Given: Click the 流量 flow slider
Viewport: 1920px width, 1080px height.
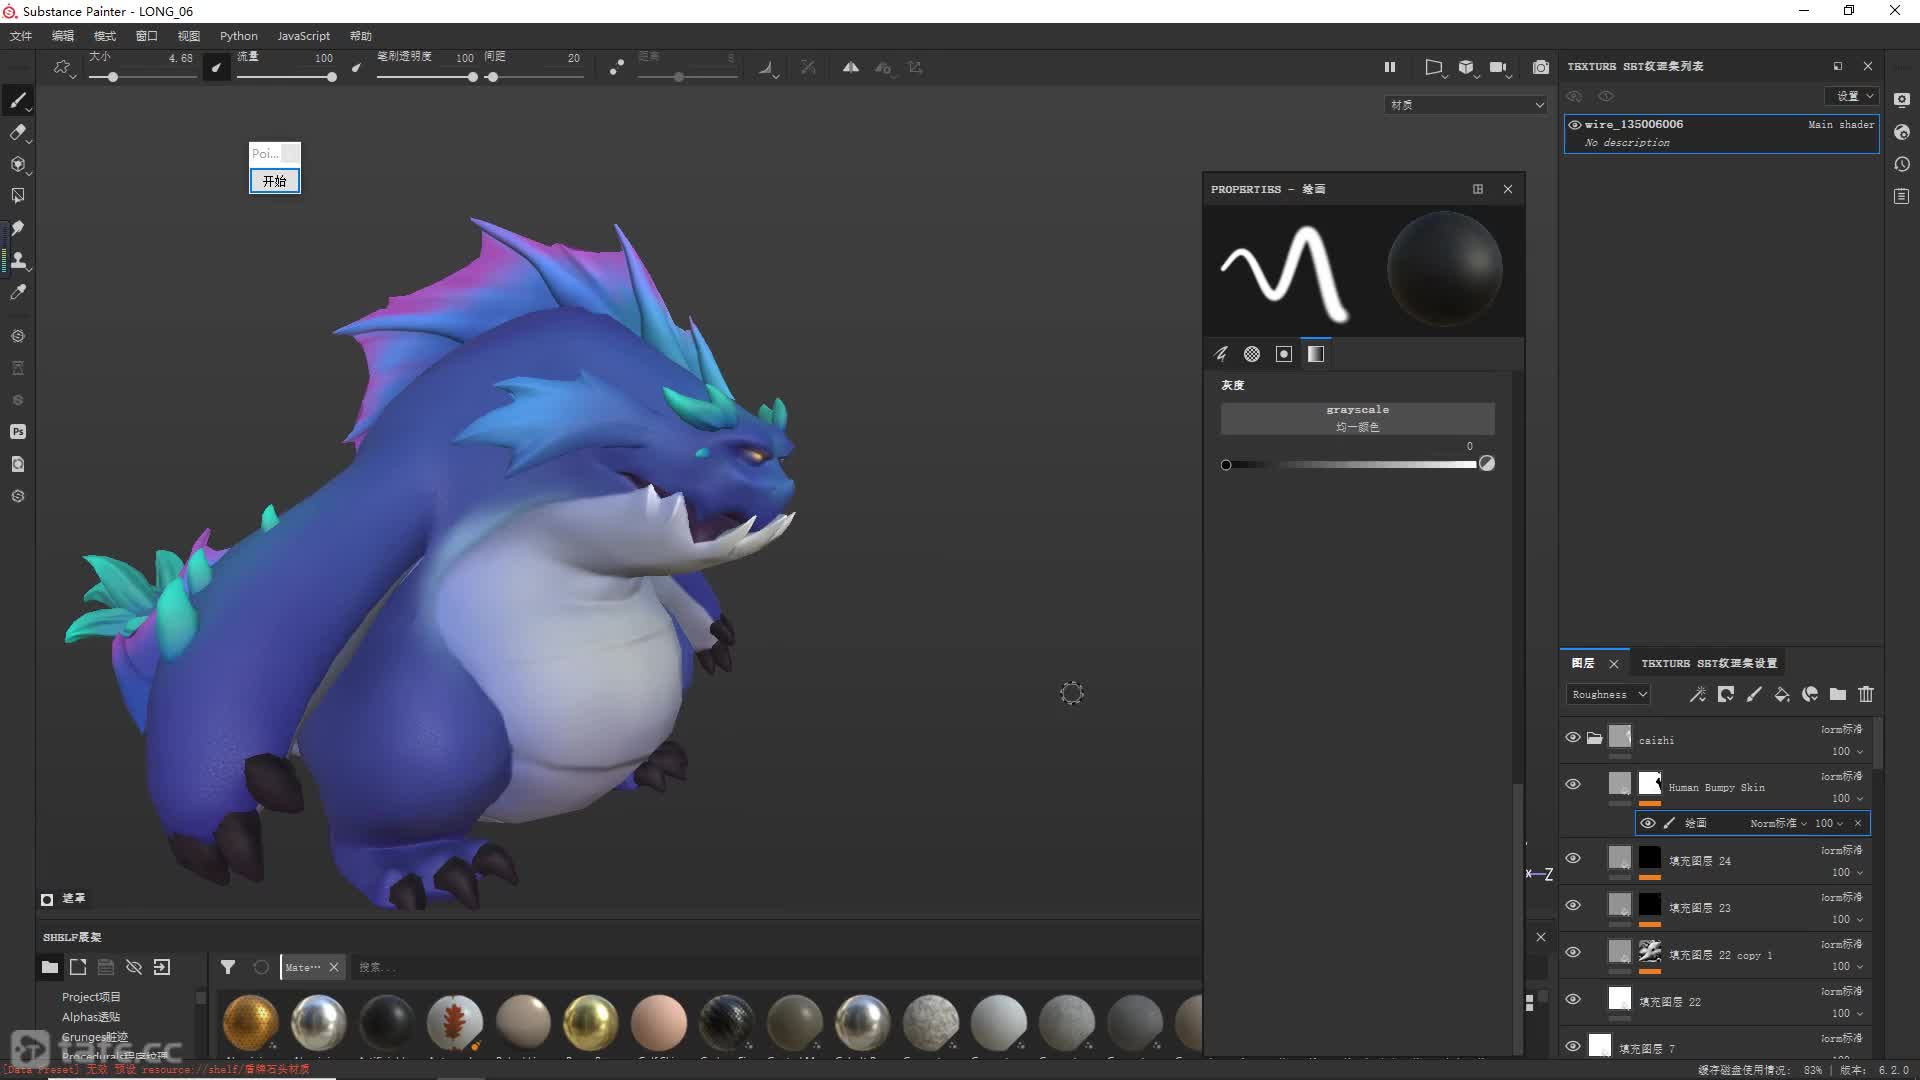Looking at the screenshot, I should pos(285,77).
